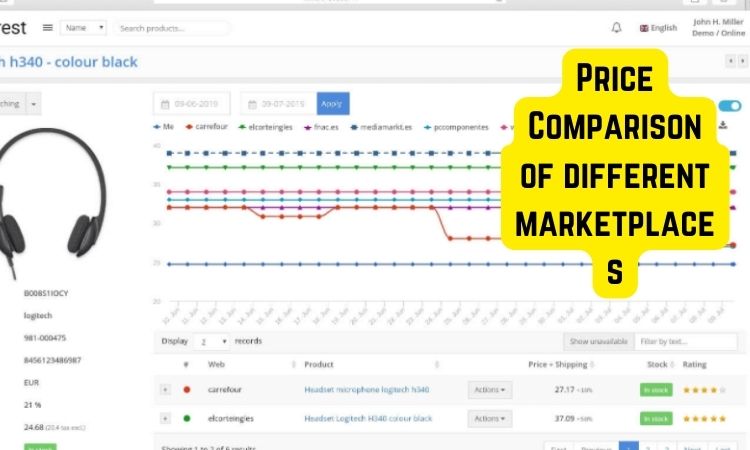750x450 pixels.
Task: Click the 'h340 - colour black' product title
Action: 69,62
